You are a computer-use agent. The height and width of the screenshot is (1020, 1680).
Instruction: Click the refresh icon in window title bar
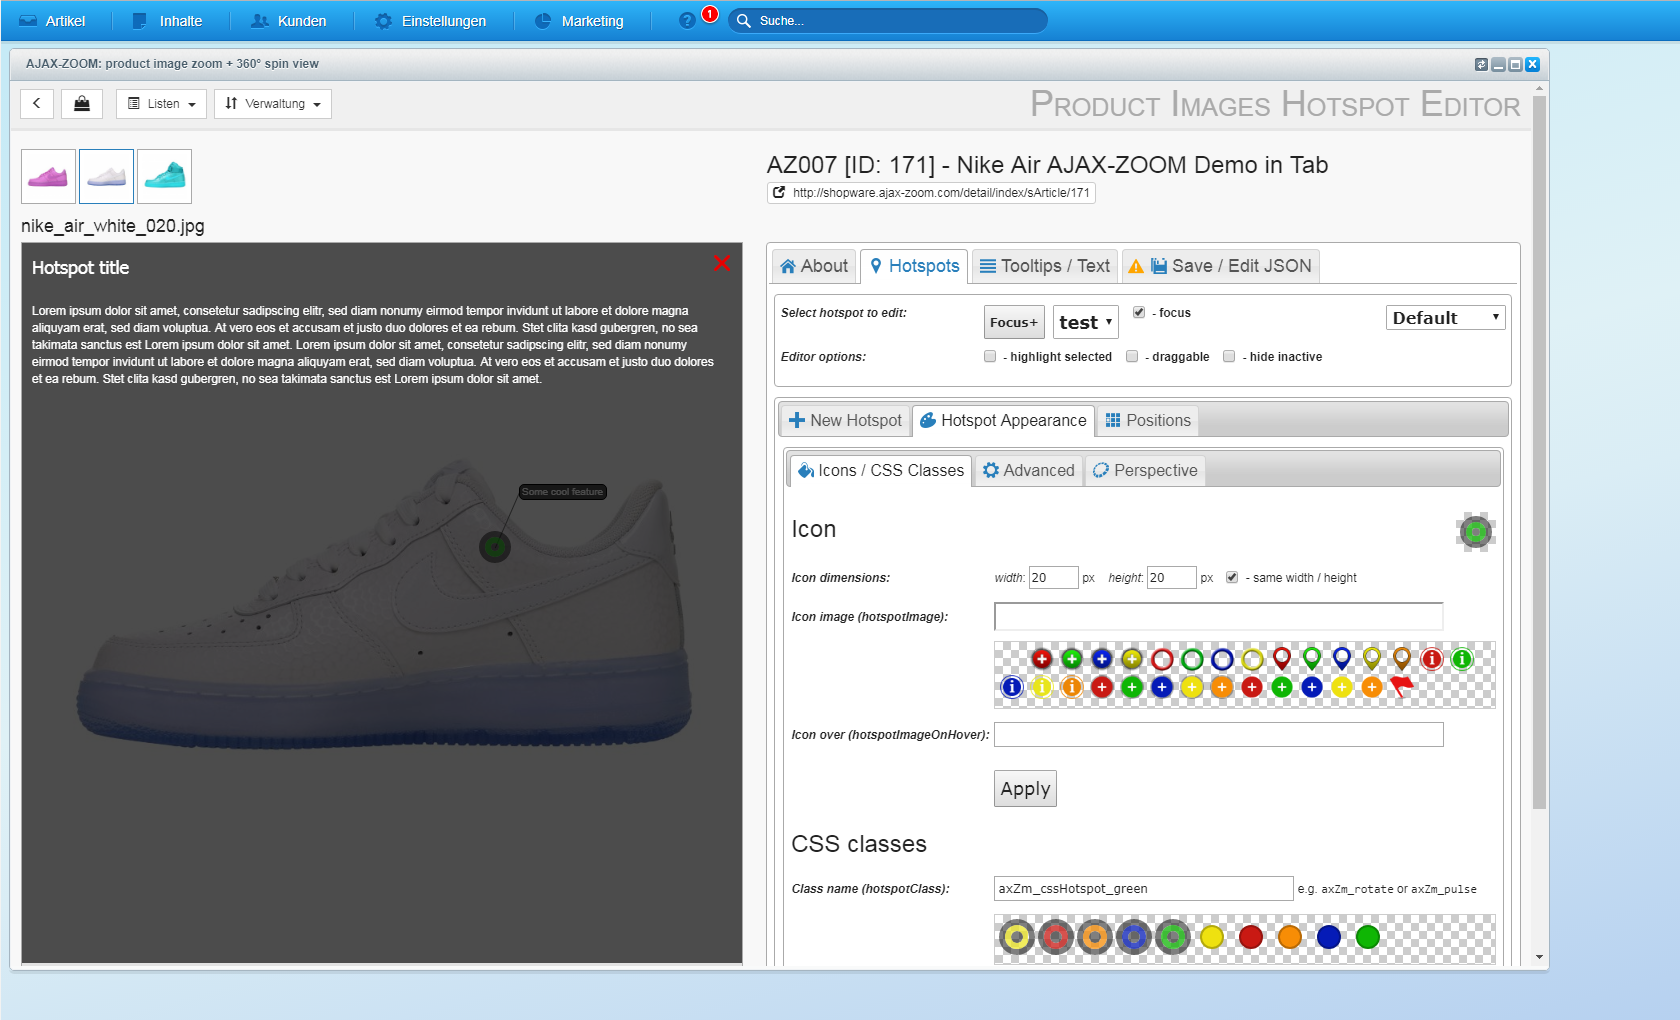[1481, 64]
